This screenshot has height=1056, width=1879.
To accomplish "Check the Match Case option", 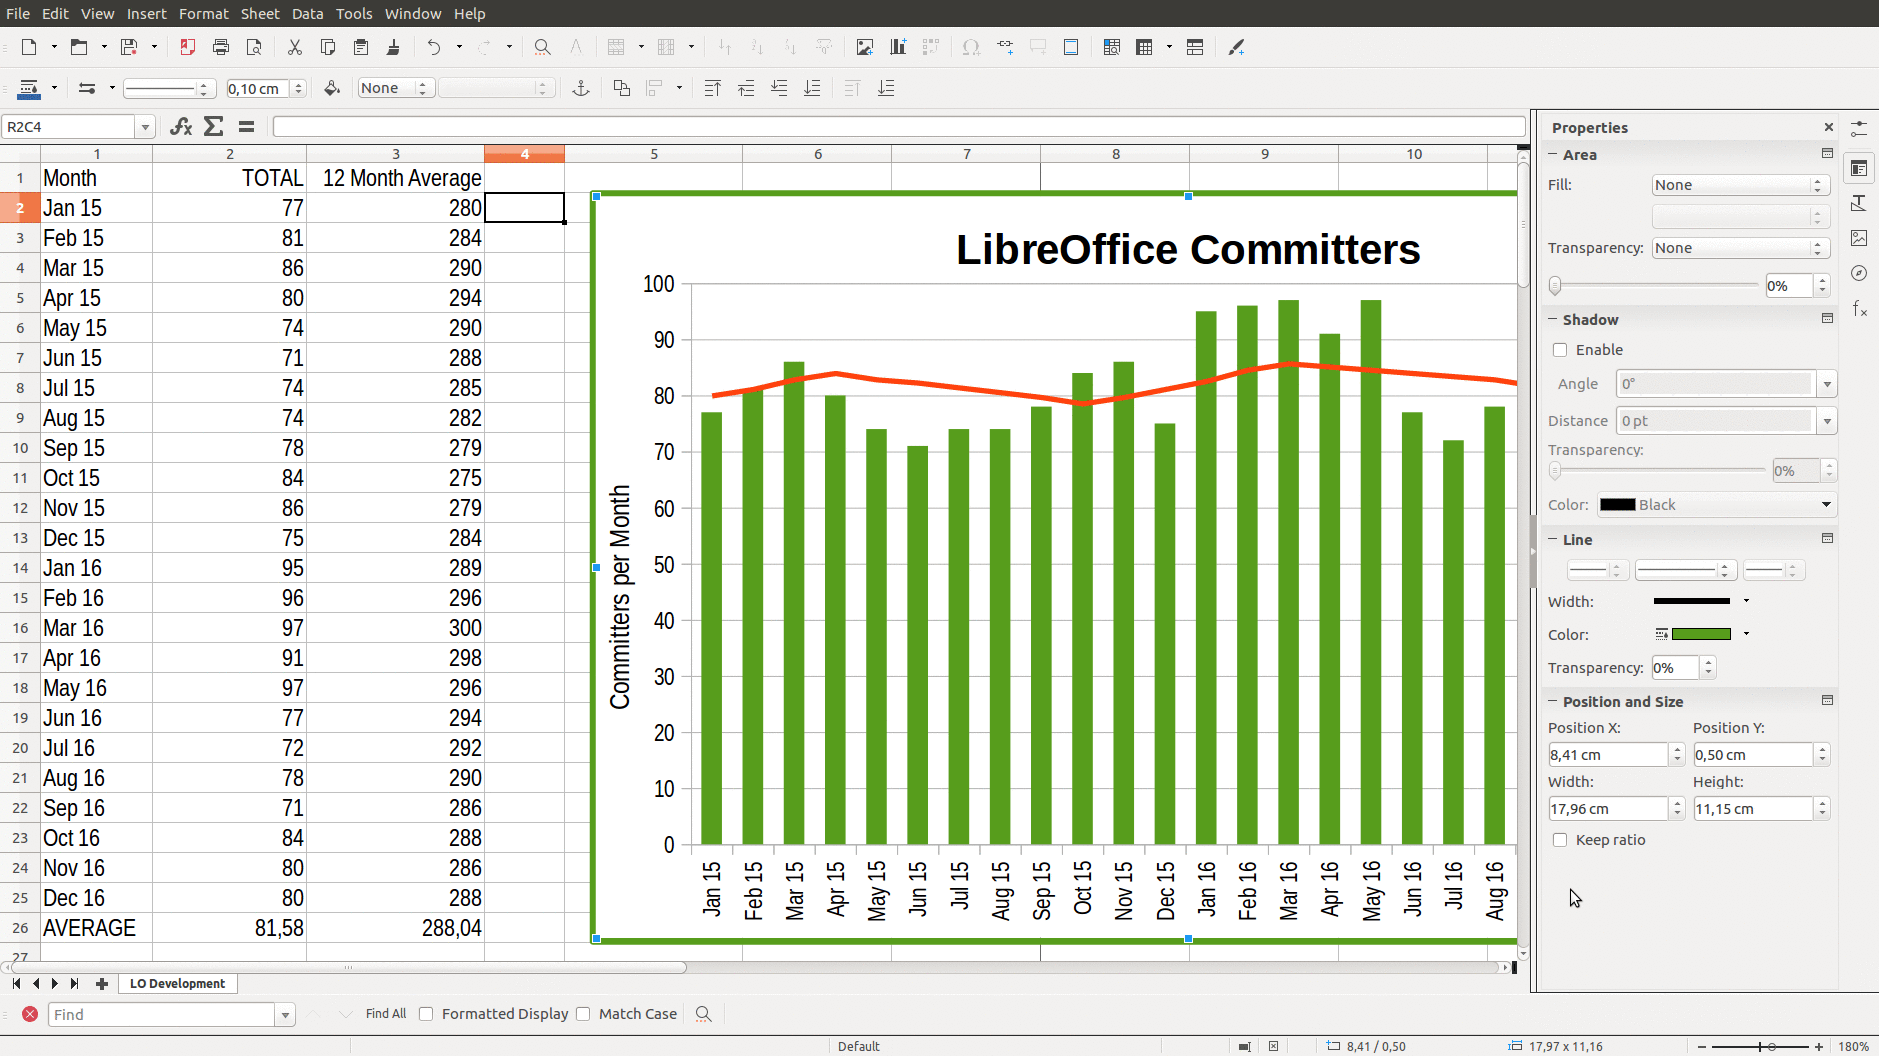I will pyautogui.click(x=584, y=1014).
